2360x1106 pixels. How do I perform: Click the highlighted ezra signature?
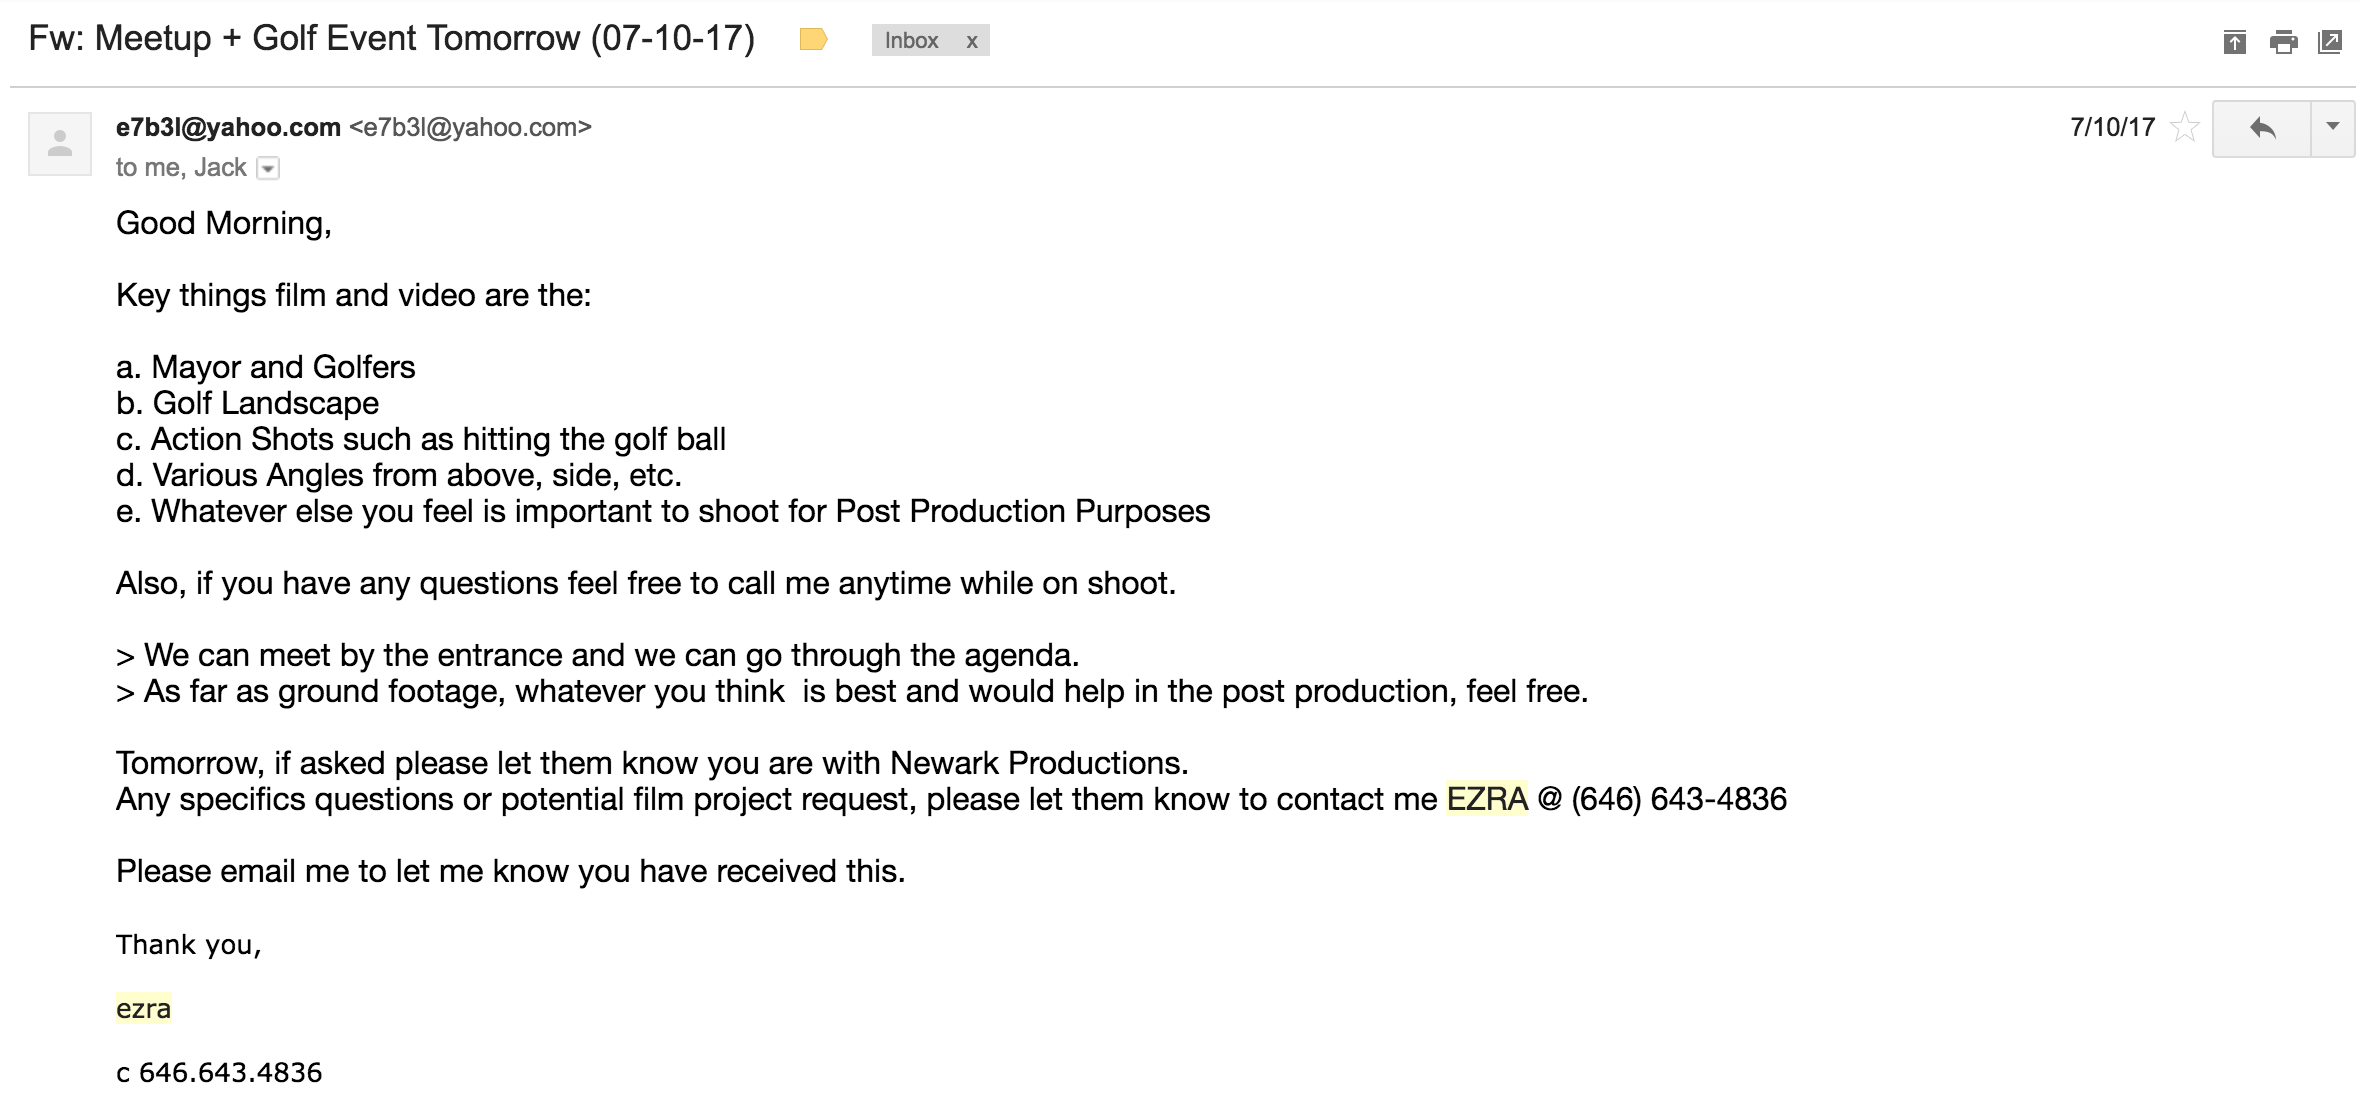(x=143, y=1008)
